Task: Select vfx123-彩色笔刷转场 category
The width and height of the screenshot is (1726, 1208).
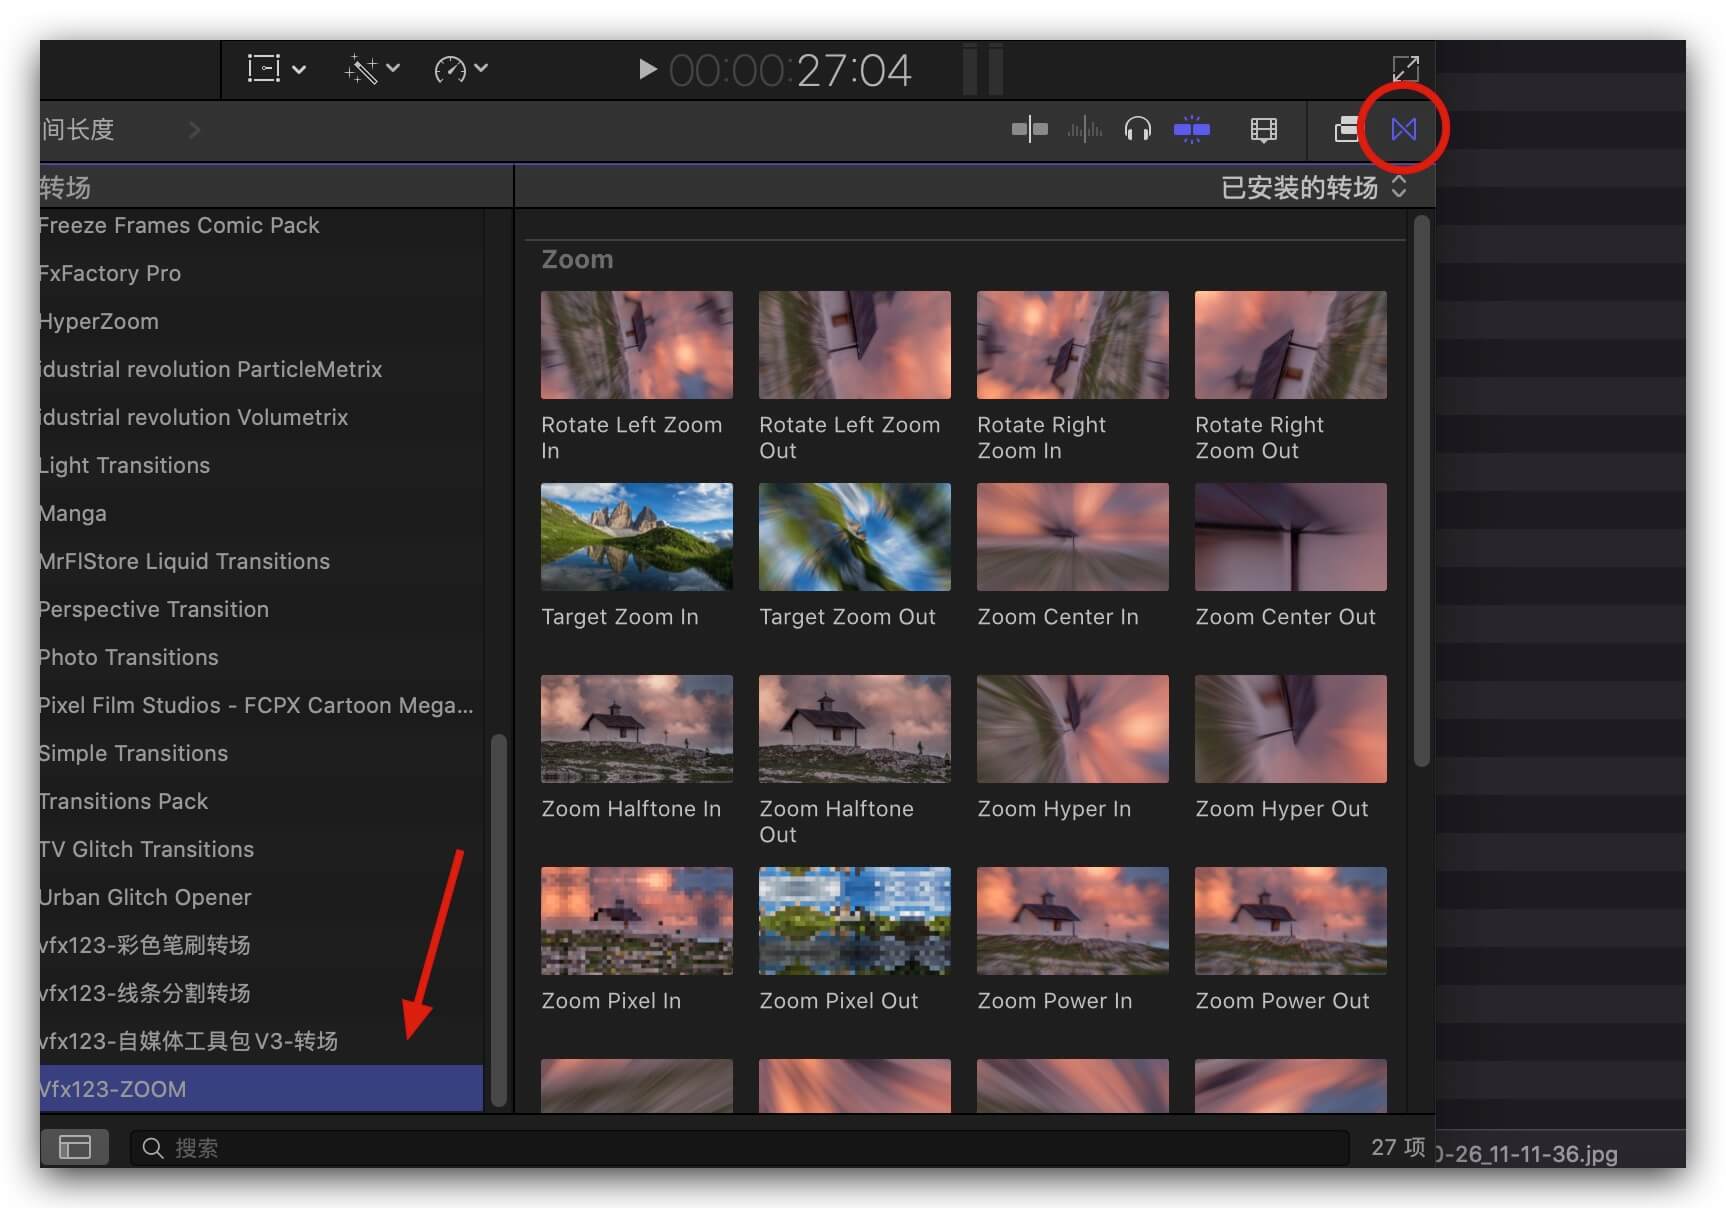Action: tap(261, 945)
